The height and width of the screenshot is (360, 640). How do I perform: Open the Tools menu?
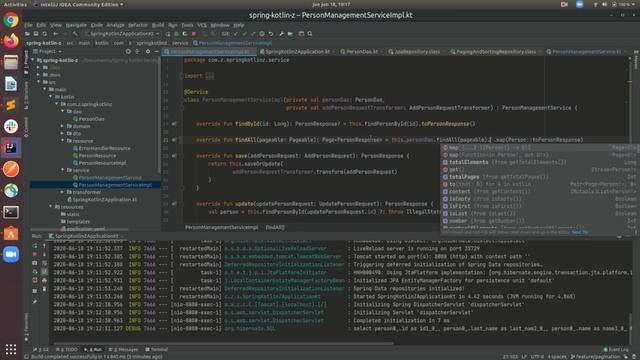(x=187, y=25)
